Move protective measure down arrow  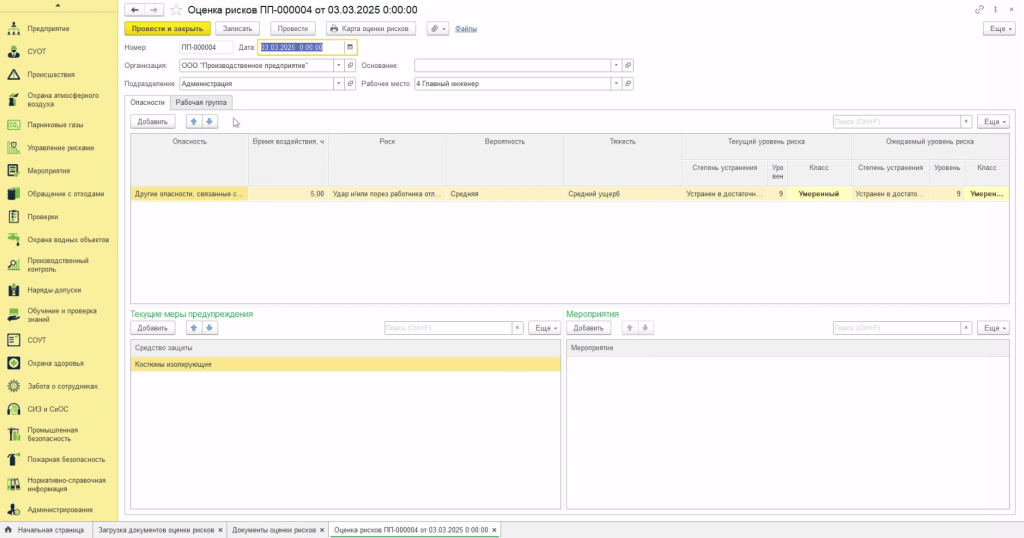[210, 328]
